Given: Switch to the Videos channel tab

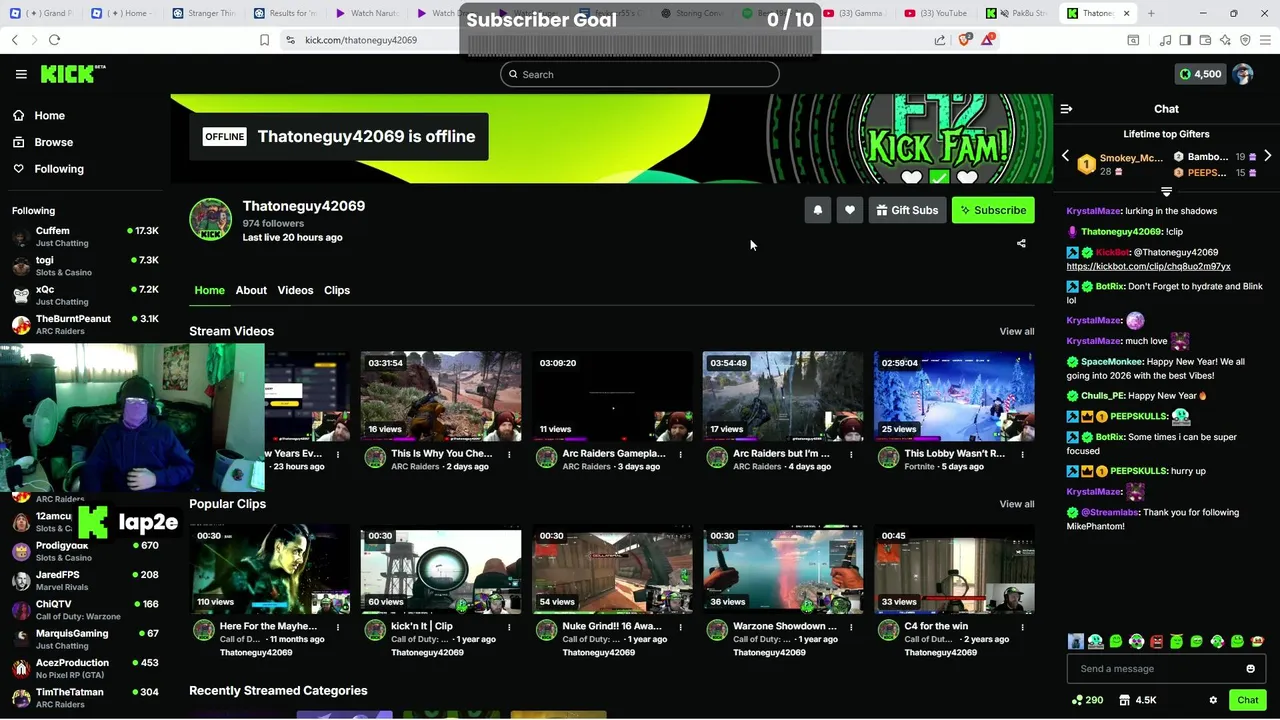Looking at the screenshot, I should click(x=295, y=290).
